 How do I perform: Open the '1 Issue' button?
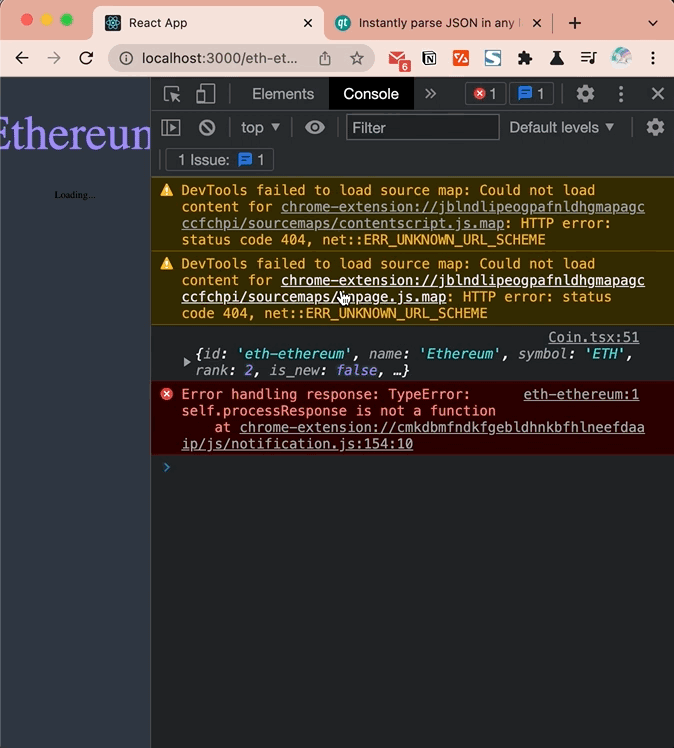point(219,160)
